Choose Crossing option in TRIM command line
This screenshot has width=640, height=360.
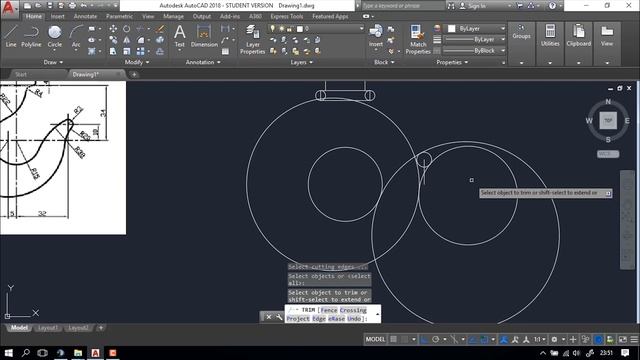click(x=353, y=310)
